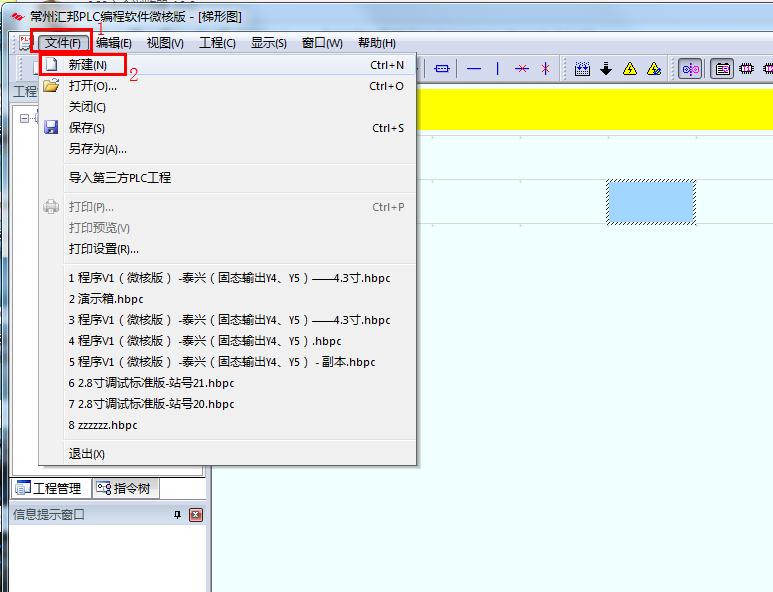This screenshot has width=773, height=592.
Task: Open the 工程(C) menu
Action: (217, 43)
